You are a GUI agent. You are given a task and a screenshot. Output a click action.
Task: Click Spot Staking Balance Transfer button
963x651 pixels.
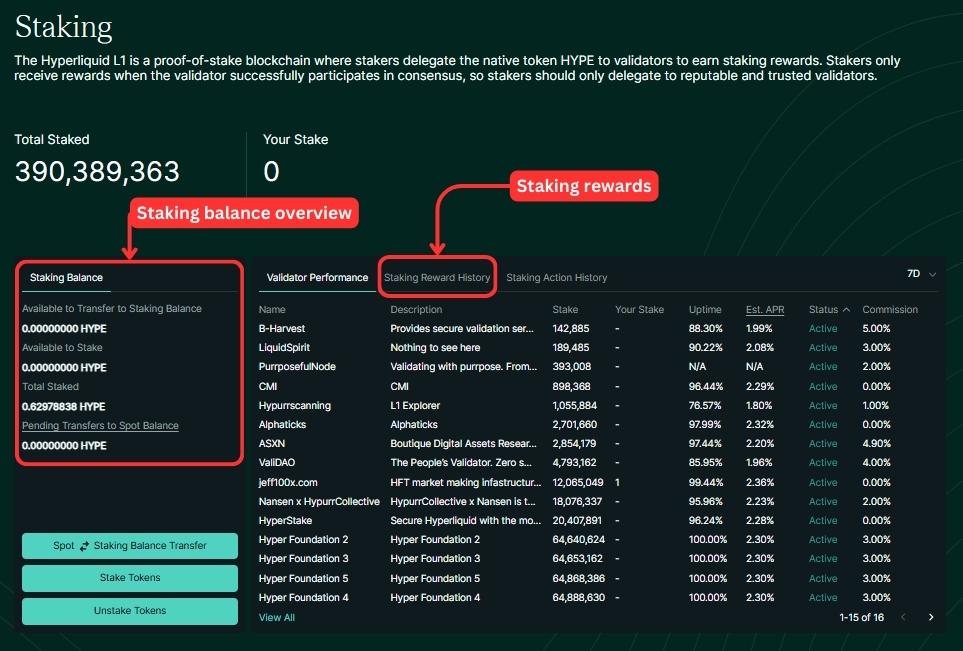coord(130,545)
